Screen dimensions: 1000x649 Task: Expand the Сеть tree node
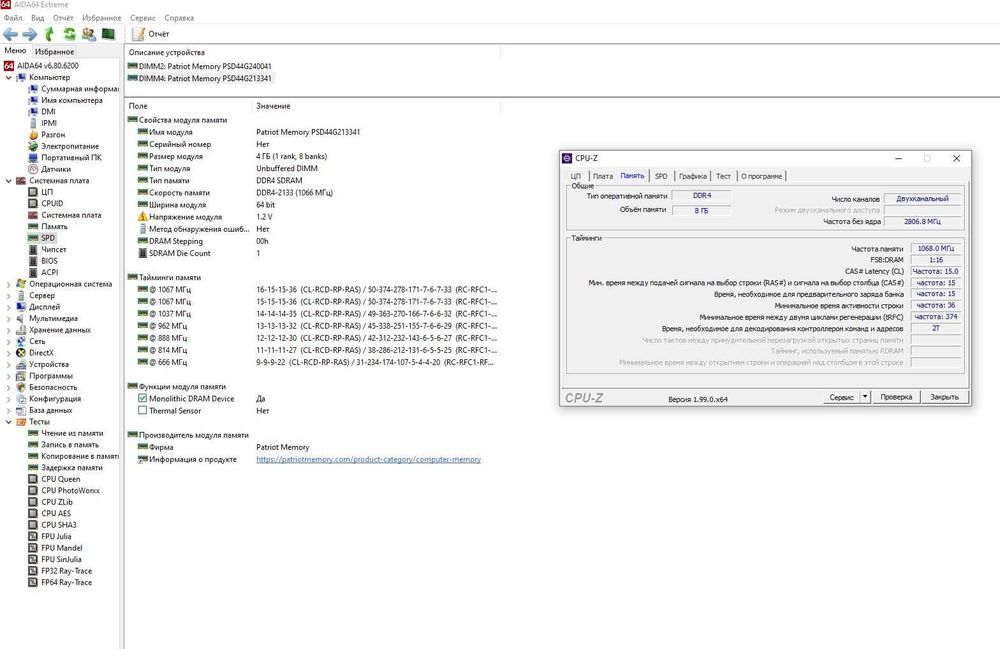pos(8,341)
